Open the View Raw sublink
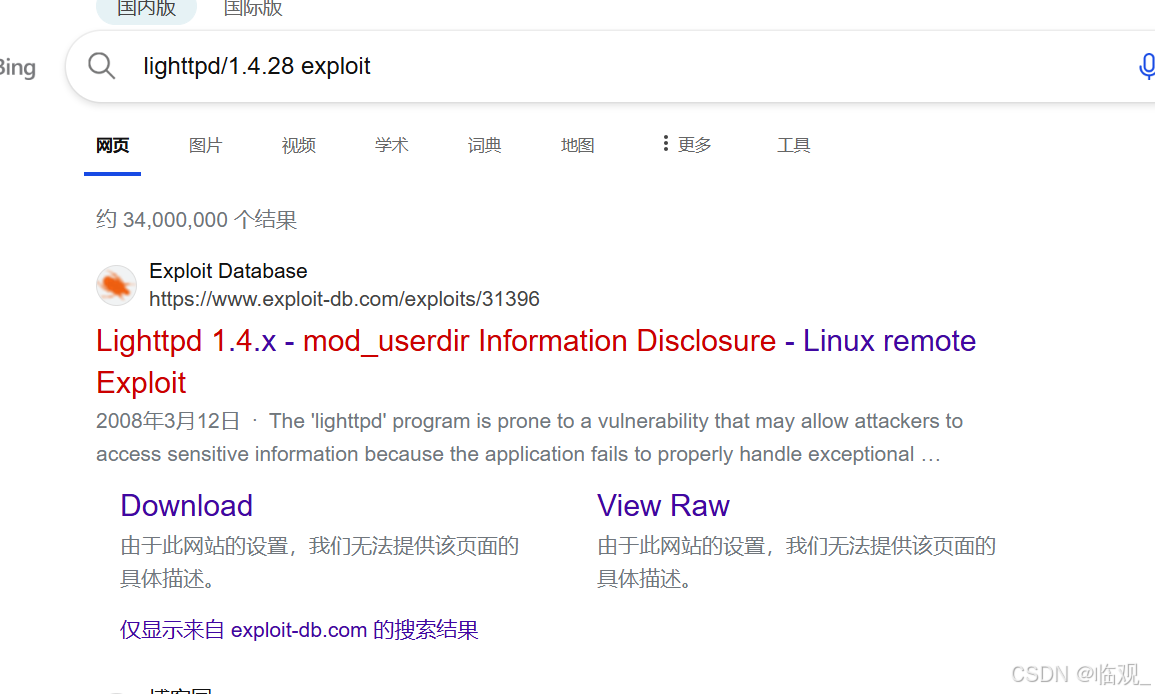This screenshot has width=1155, height=694. pos(663,505)
